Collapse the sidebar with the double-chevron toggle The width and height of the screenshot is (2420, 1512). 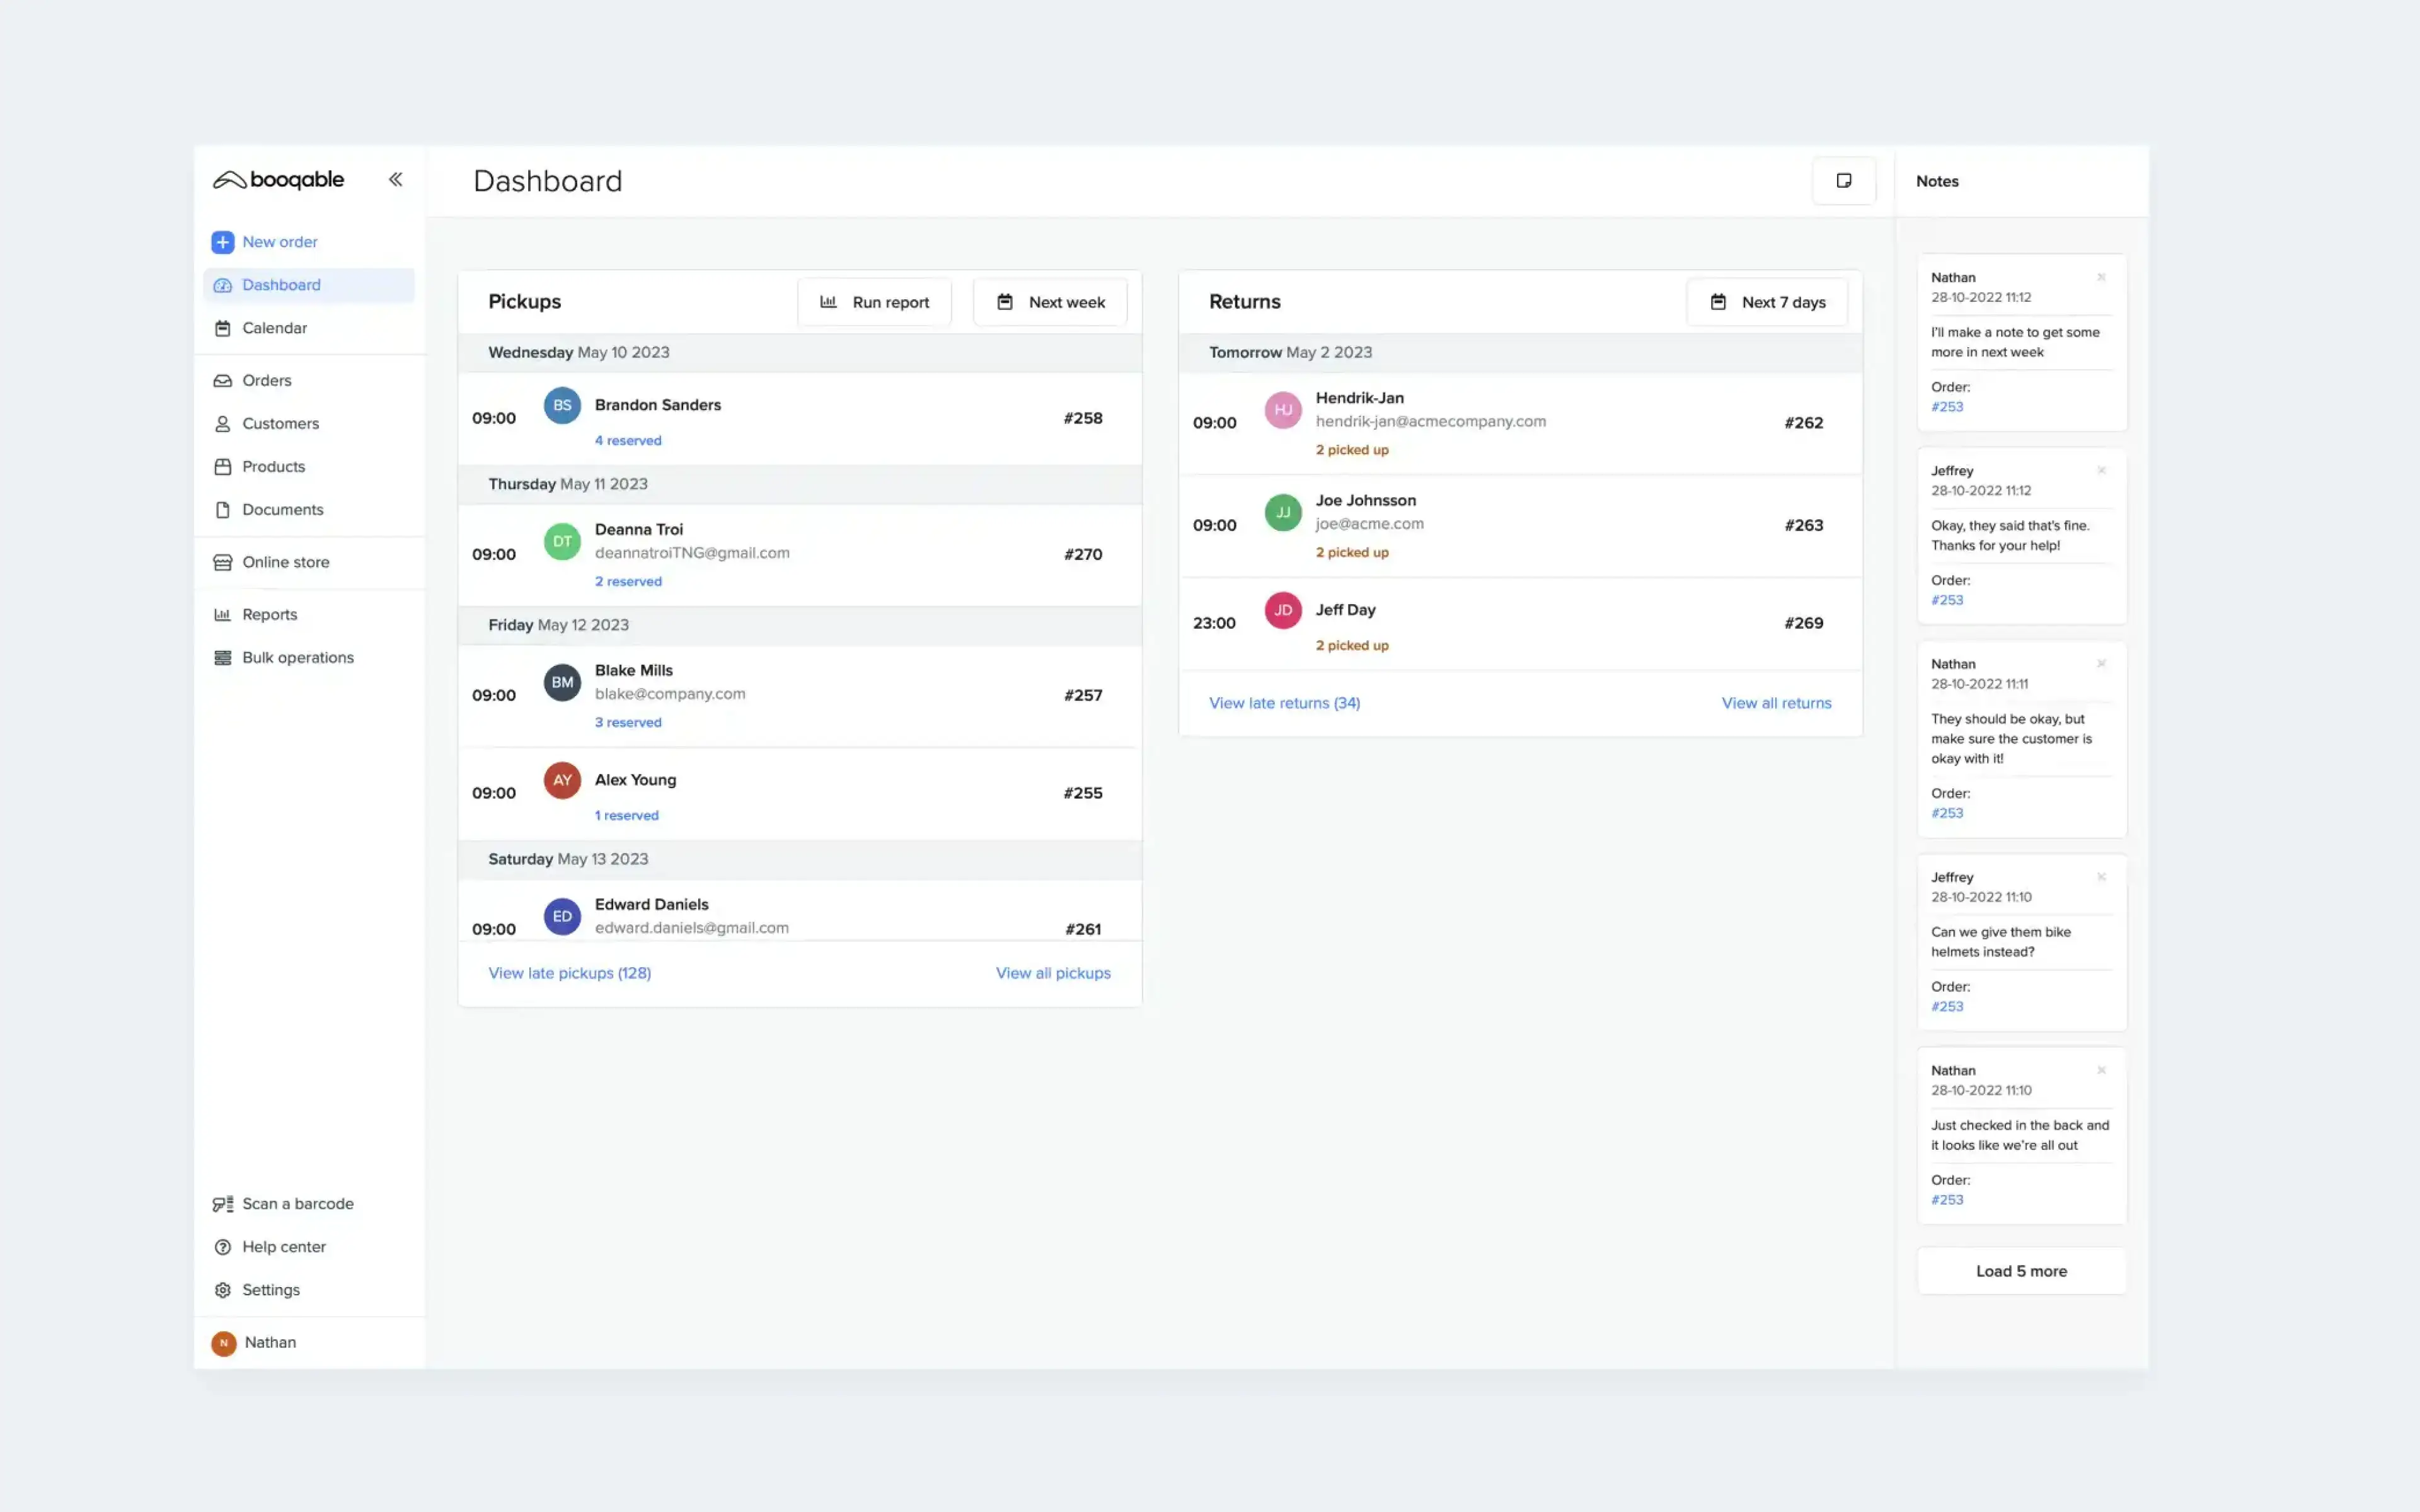pyautogui.click(x=396, y=179)
